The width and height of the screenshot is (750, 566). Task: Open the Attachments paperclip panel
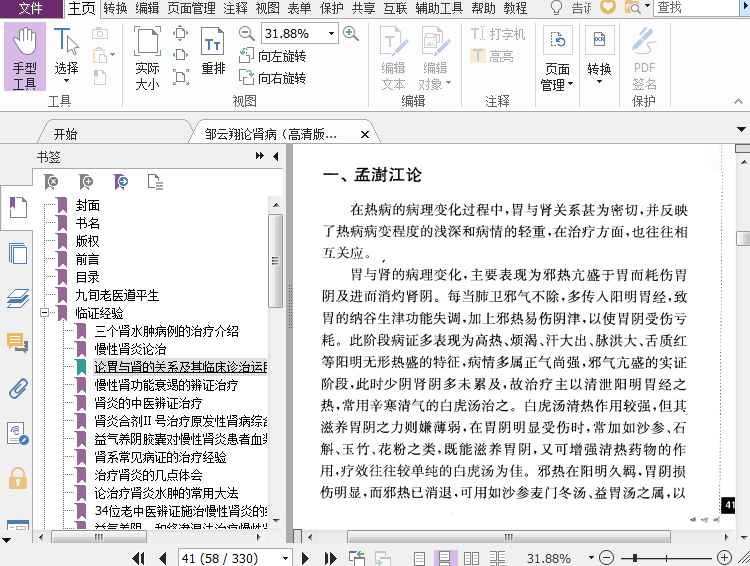tap(17, 388)
